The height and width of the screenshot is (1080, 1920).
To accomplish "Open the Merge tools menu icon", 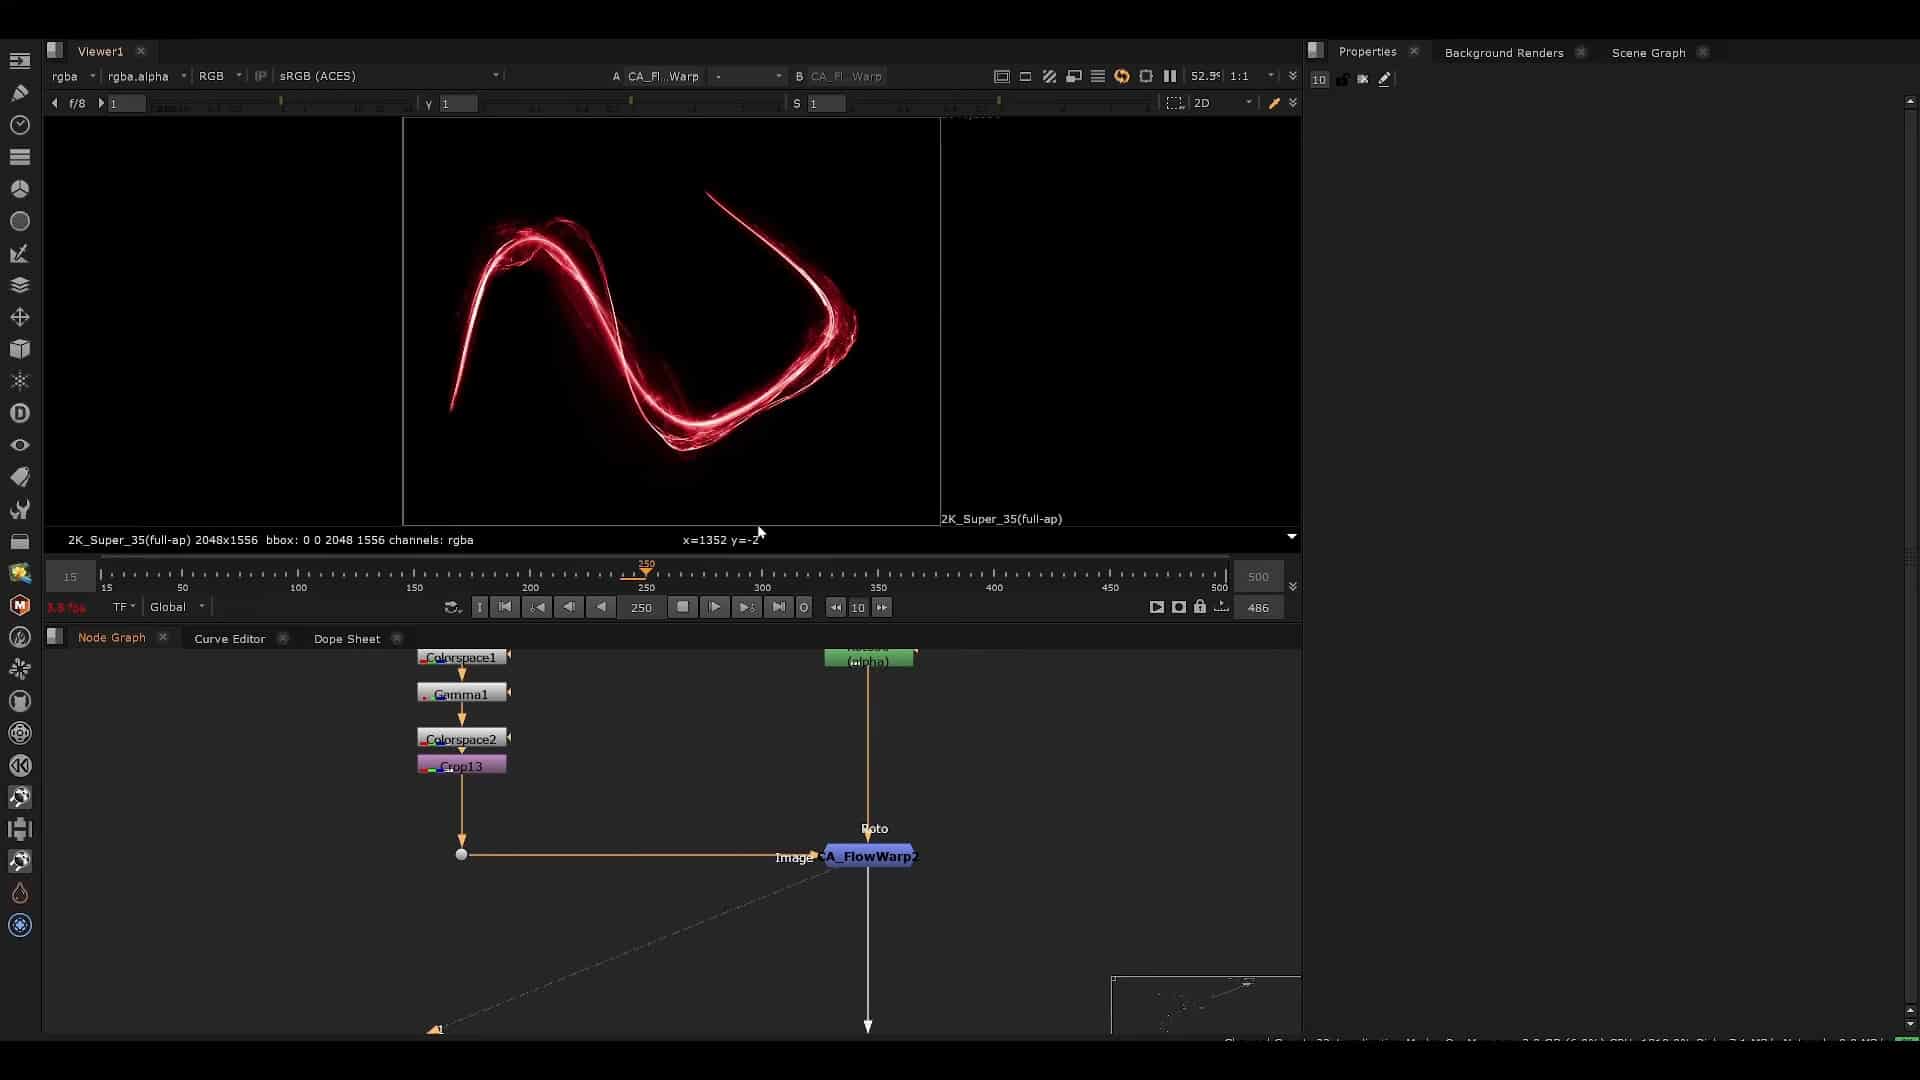I will 20,285.
